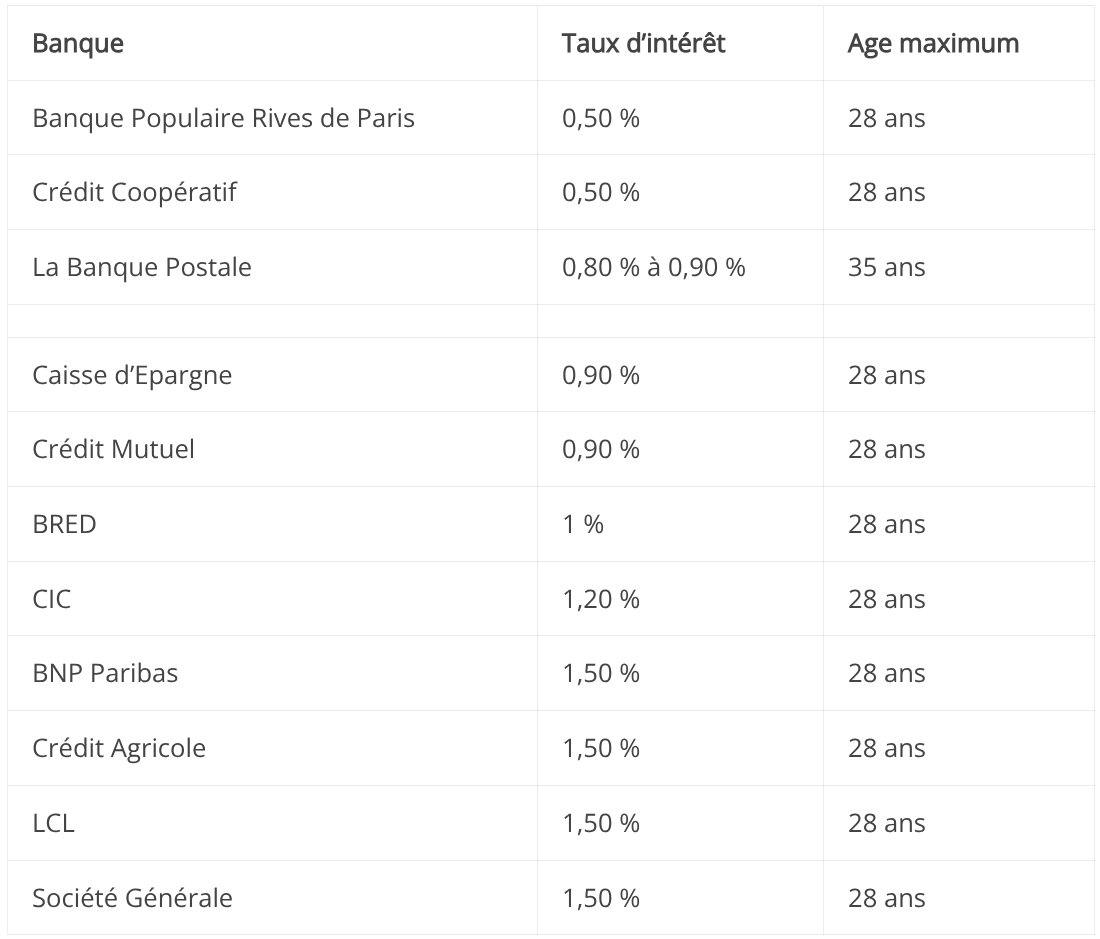Screen dimensions: 1100x939
Task: Click the "1,20 %" interest rate cell
Action: [600, 599]
